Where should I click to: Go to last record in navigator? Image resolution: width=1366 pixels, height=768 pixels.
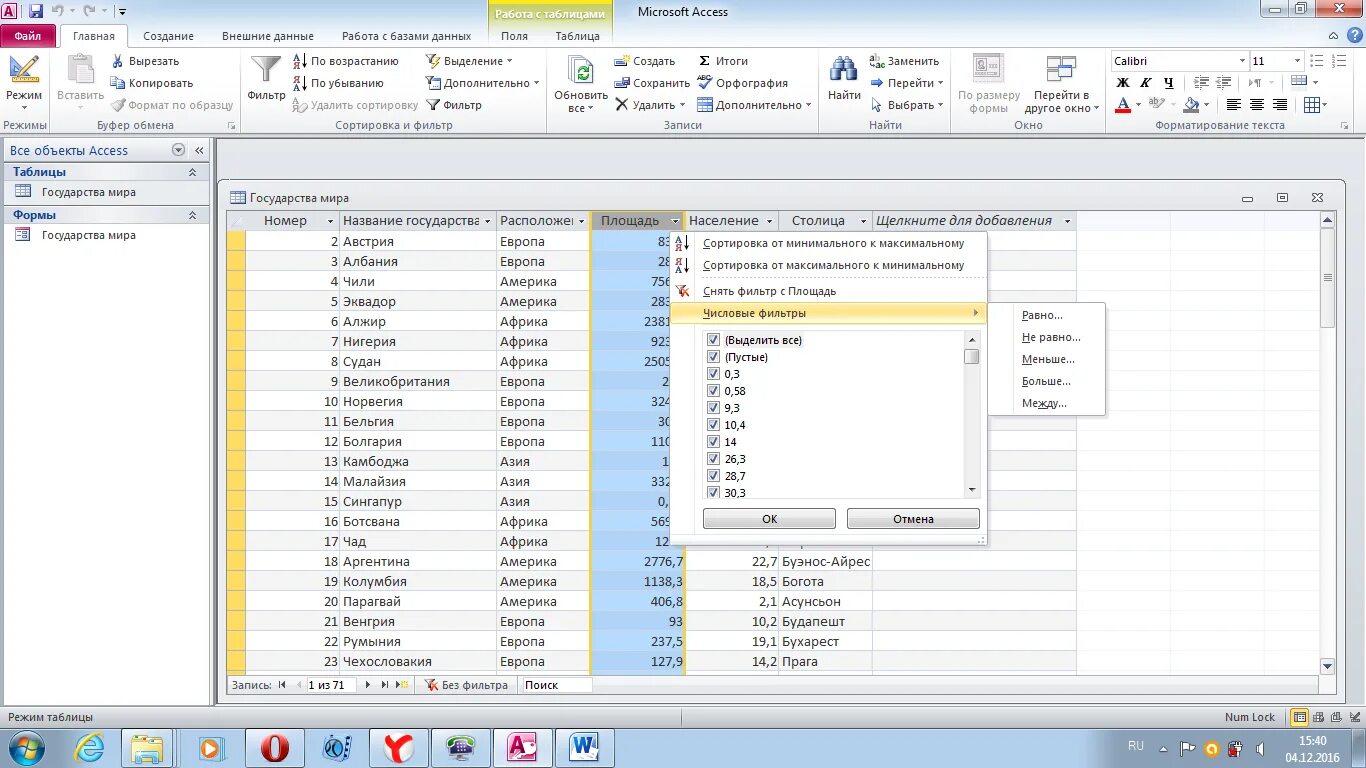pos(385,685)
